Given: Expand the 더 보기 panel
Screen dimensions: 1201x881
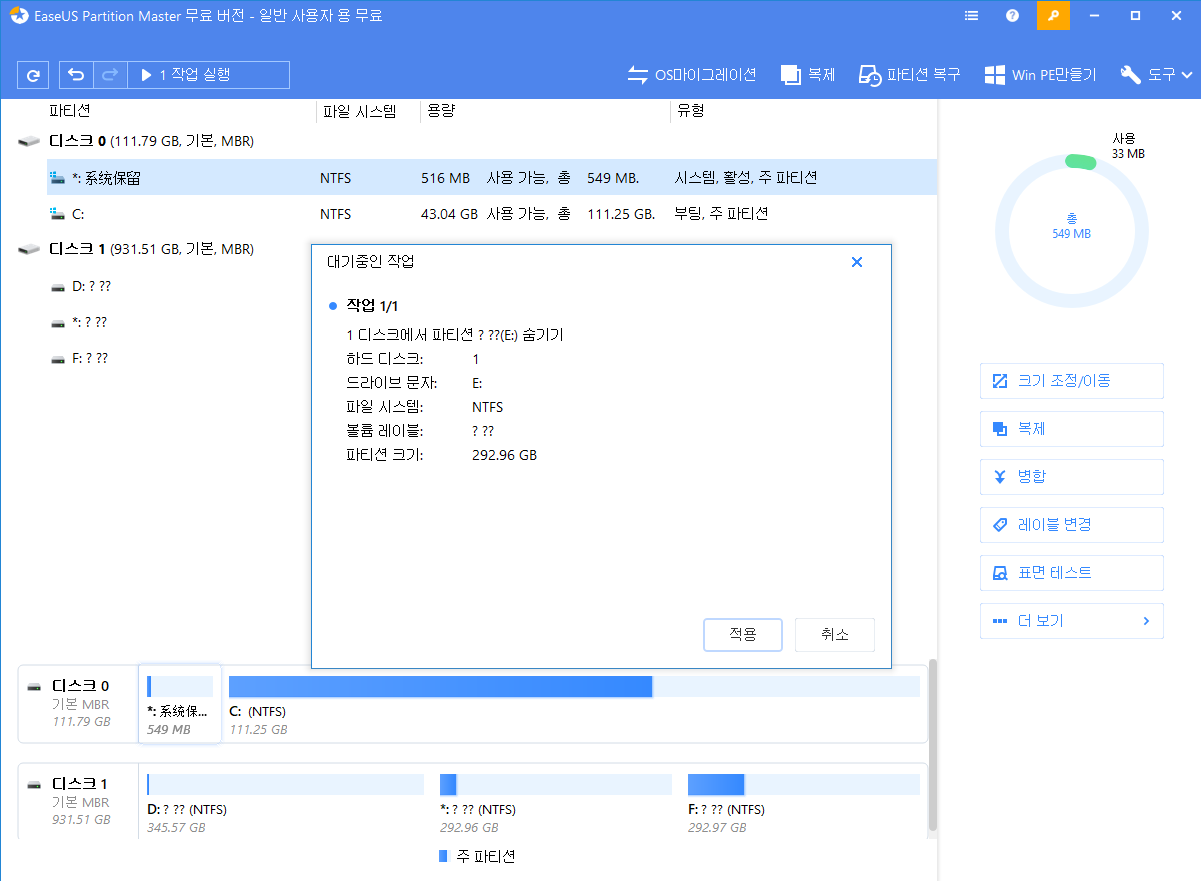Looking at the screenshot, I should (x=1071, y=621).
